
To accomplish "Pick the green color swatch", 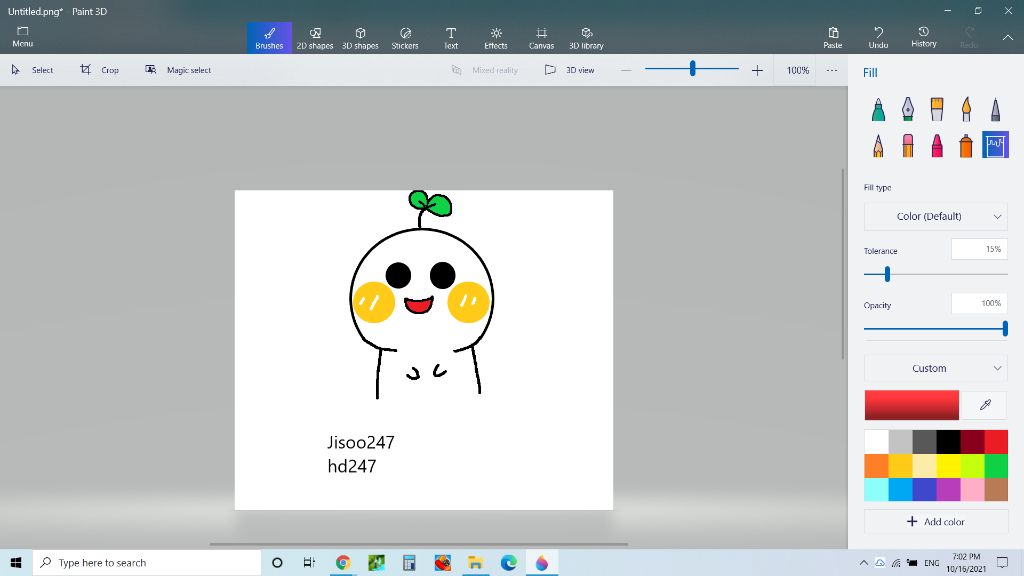I will (x=996, y=466).
